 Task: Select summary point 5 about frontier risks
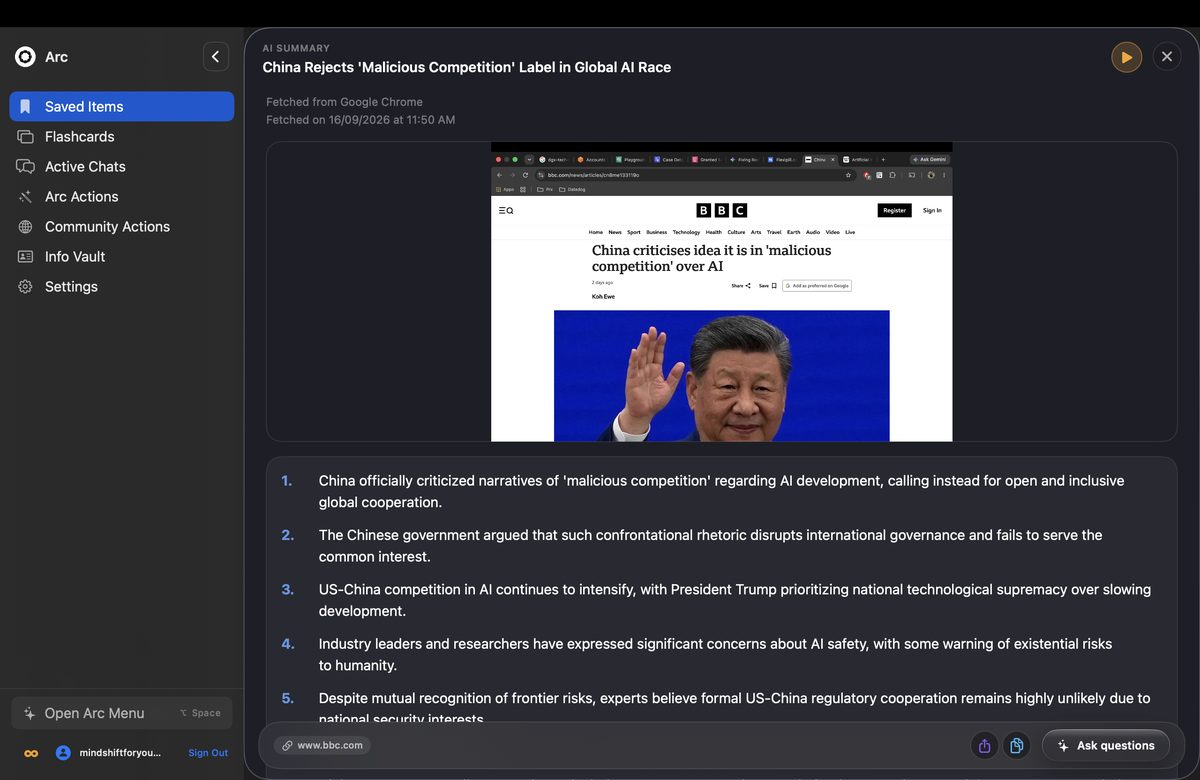734,708
